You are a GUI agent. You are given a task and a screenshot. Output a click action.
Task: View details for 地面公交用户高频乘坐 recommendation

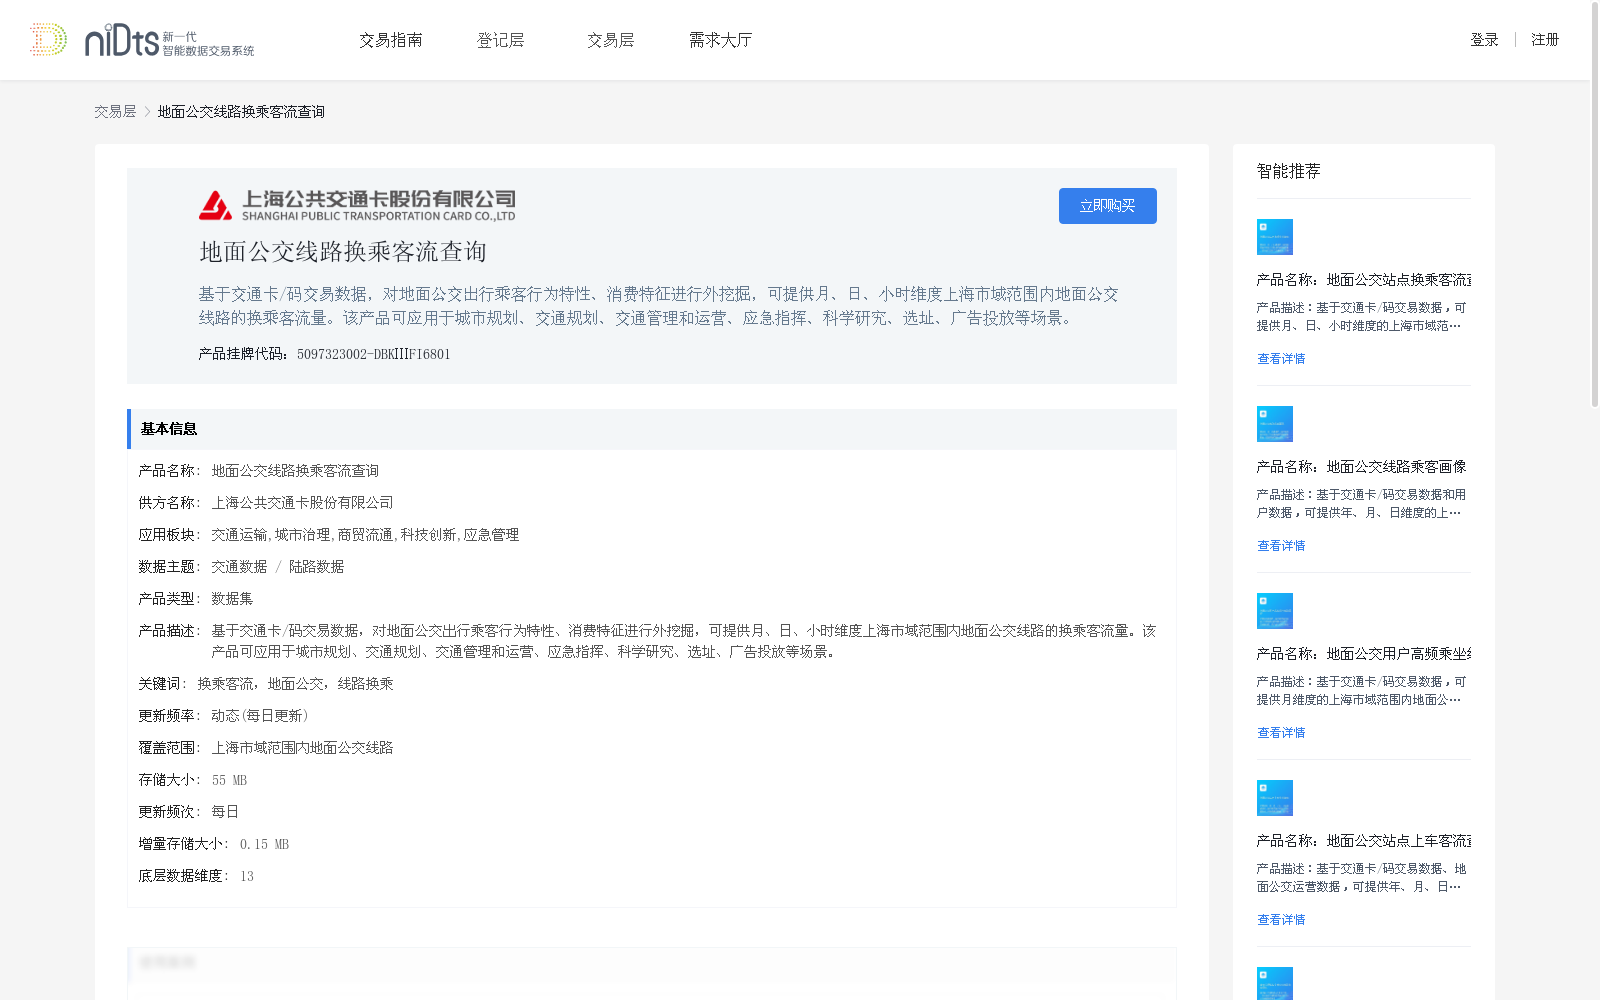tap(1281, 733)
